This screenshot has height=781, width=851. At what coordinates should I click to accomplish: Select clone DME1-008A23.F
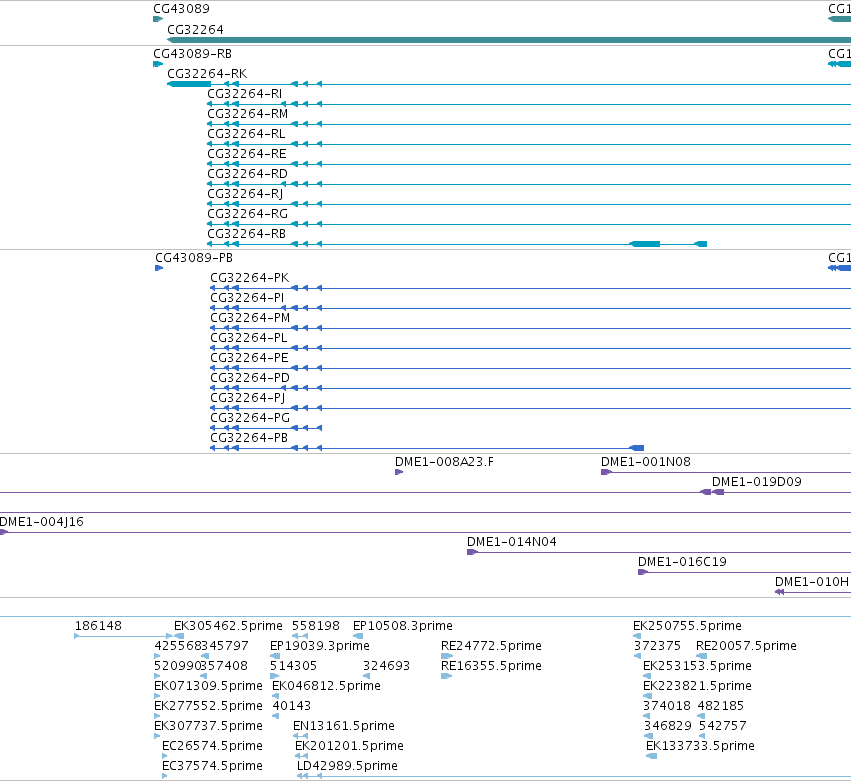click(444, 462)
